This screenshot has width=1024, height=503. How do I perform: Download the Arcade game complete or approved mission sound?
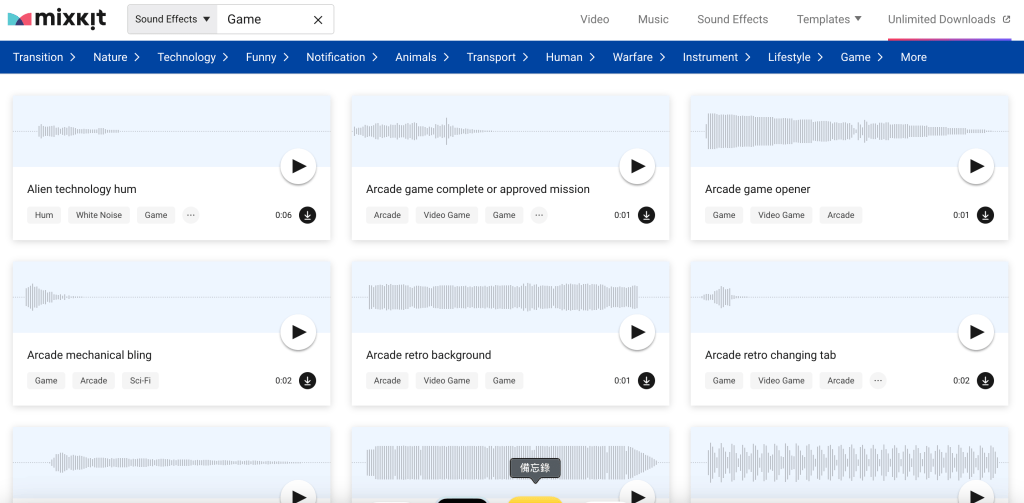click(647, 215)
